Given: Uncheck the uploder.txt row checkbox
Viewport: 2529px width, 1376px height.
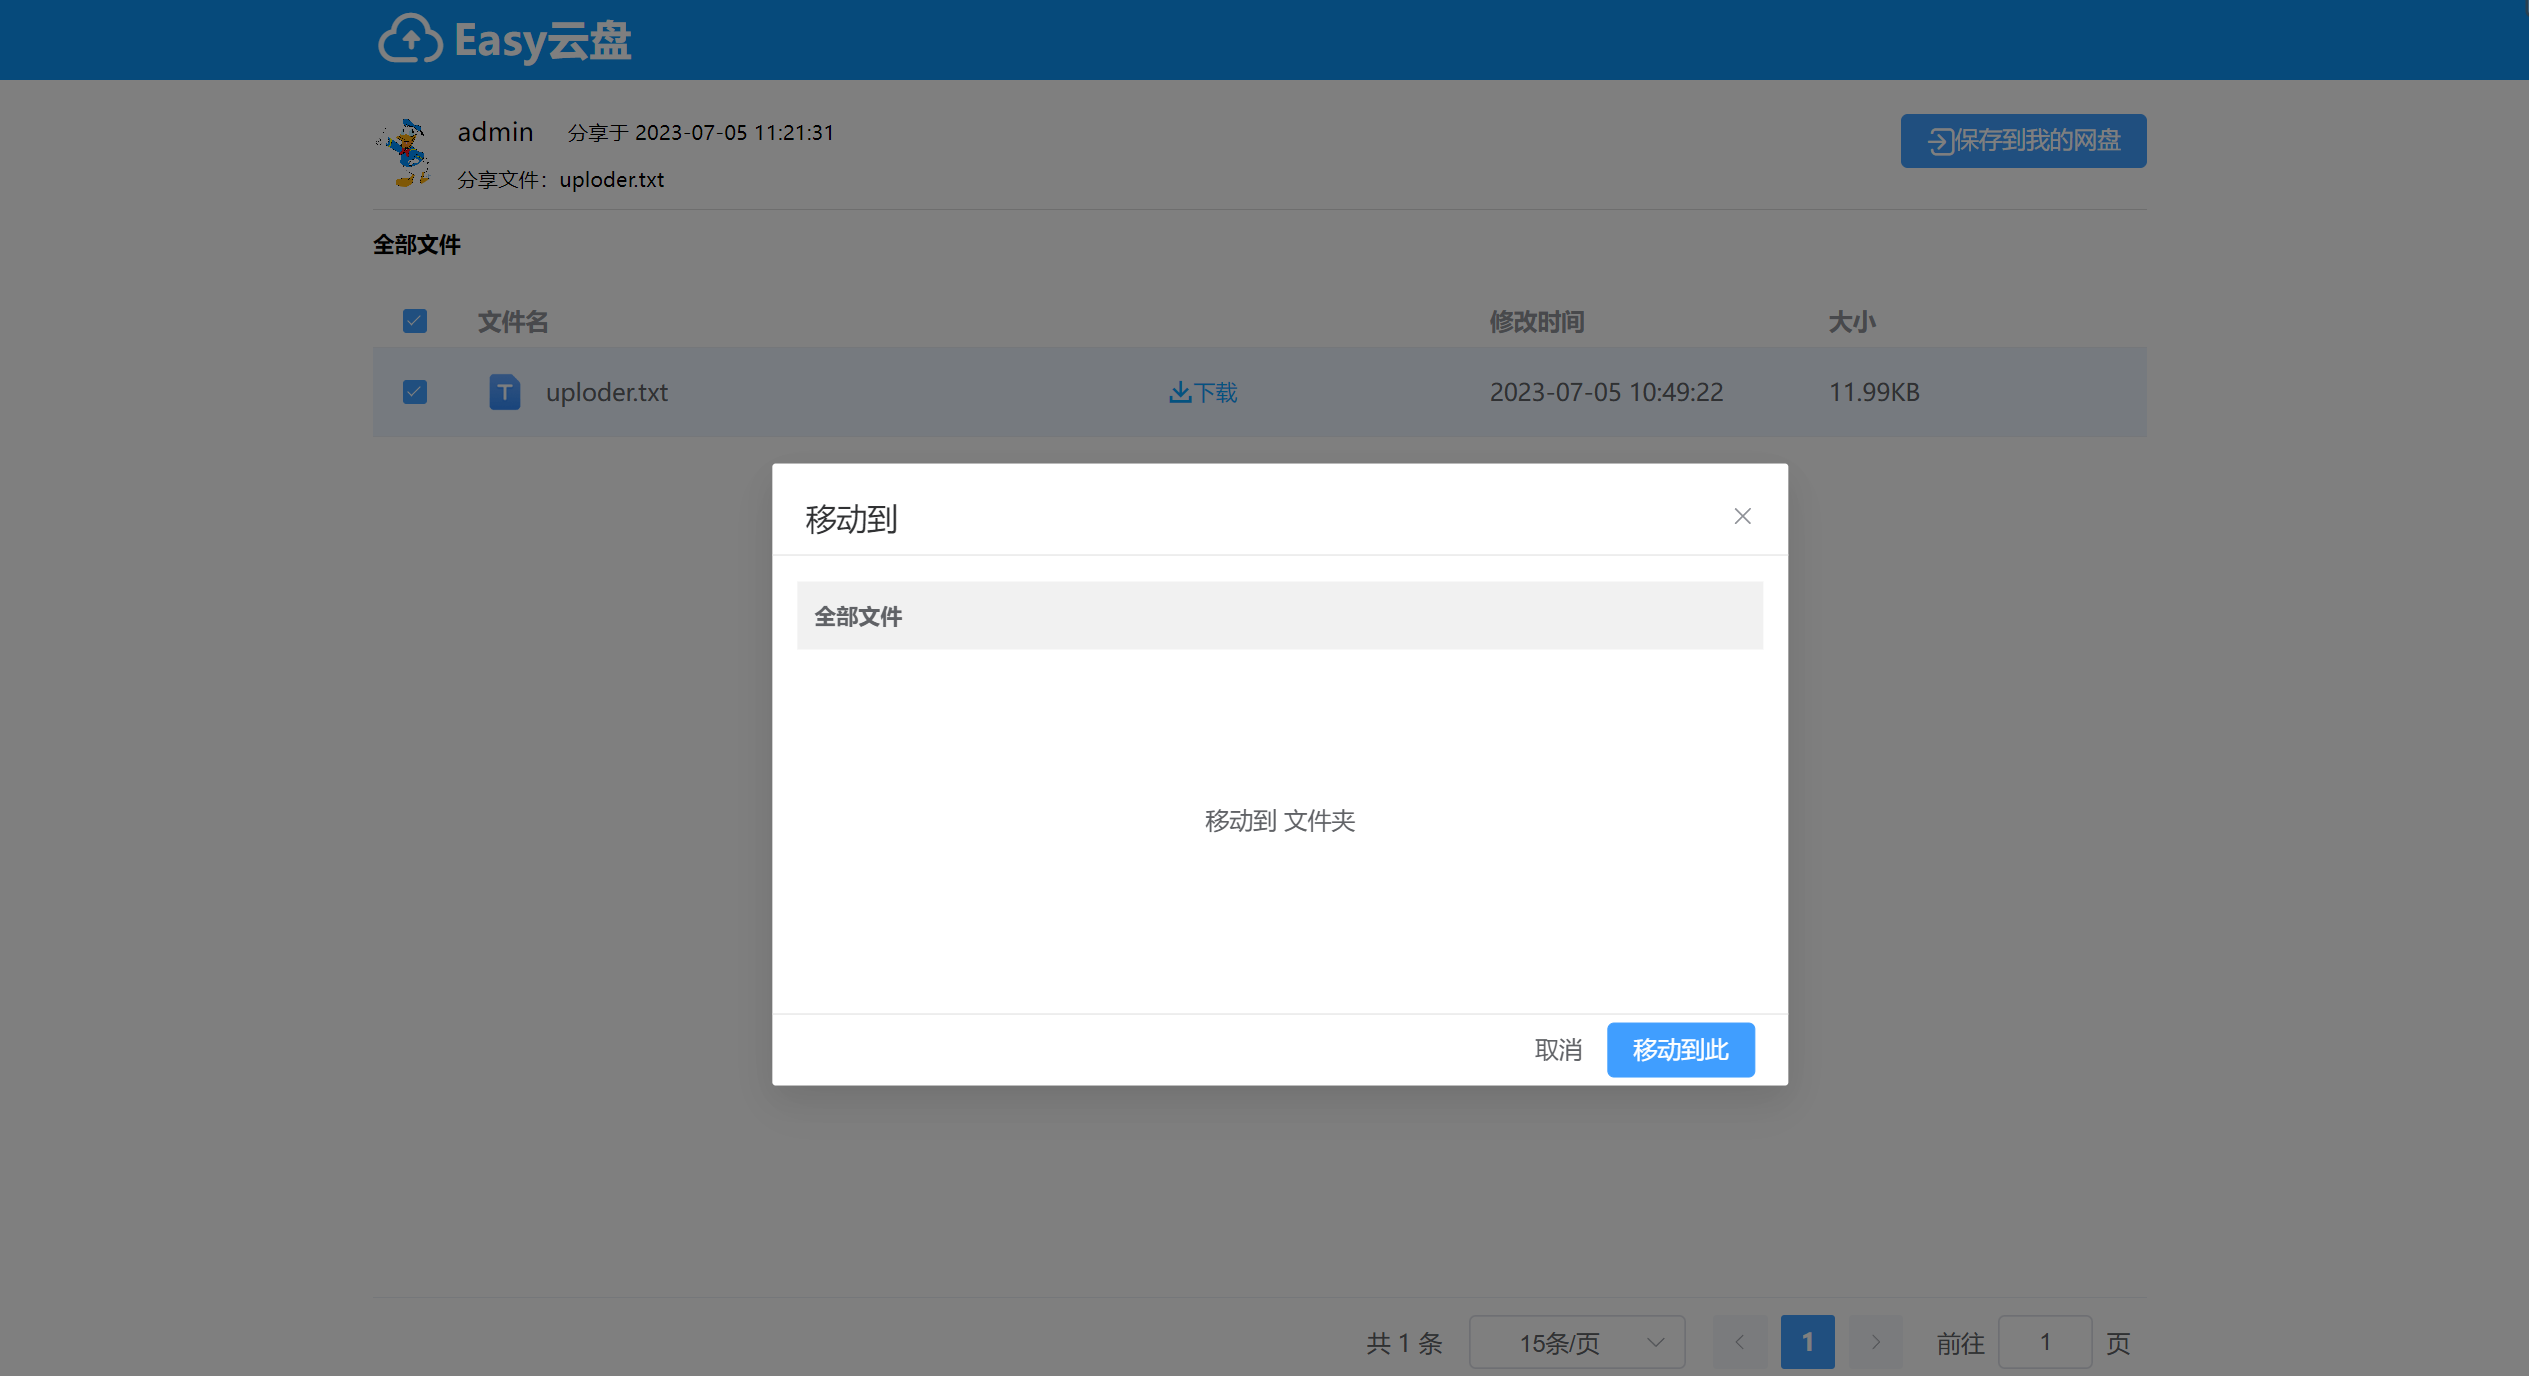Looking at the screenshot, I should pyautogui.click(x=414, y=392).
